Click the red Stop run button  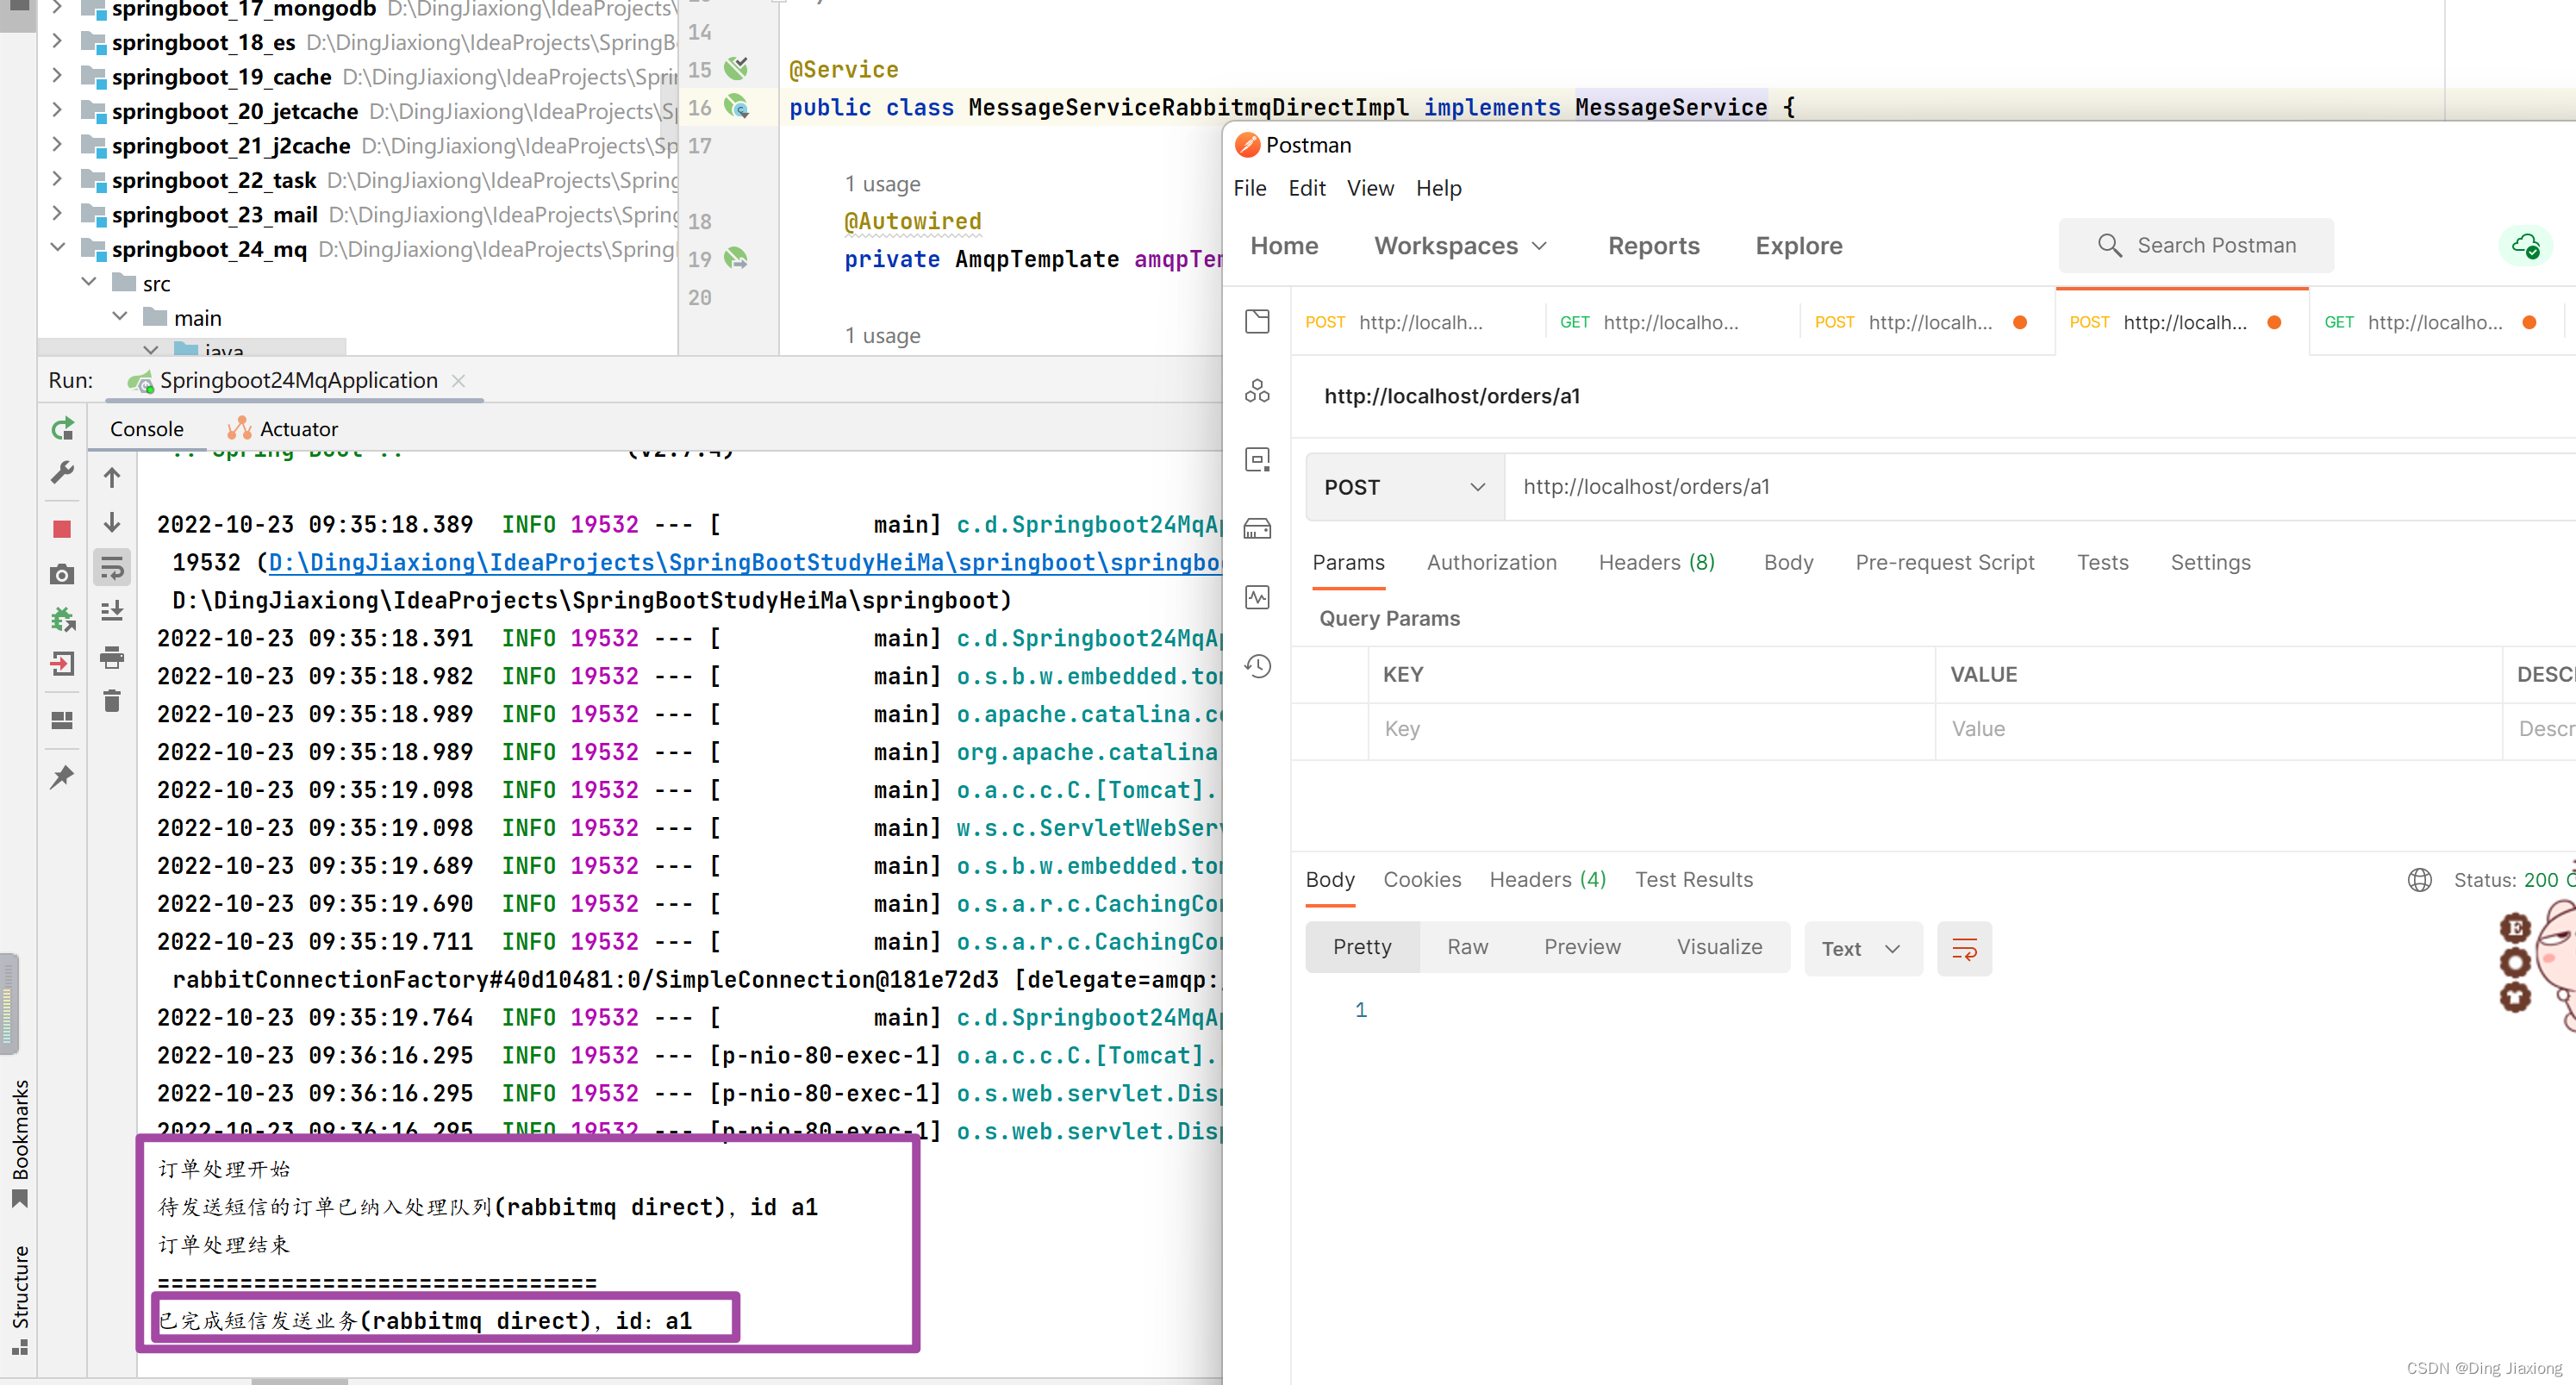(62, 528)
